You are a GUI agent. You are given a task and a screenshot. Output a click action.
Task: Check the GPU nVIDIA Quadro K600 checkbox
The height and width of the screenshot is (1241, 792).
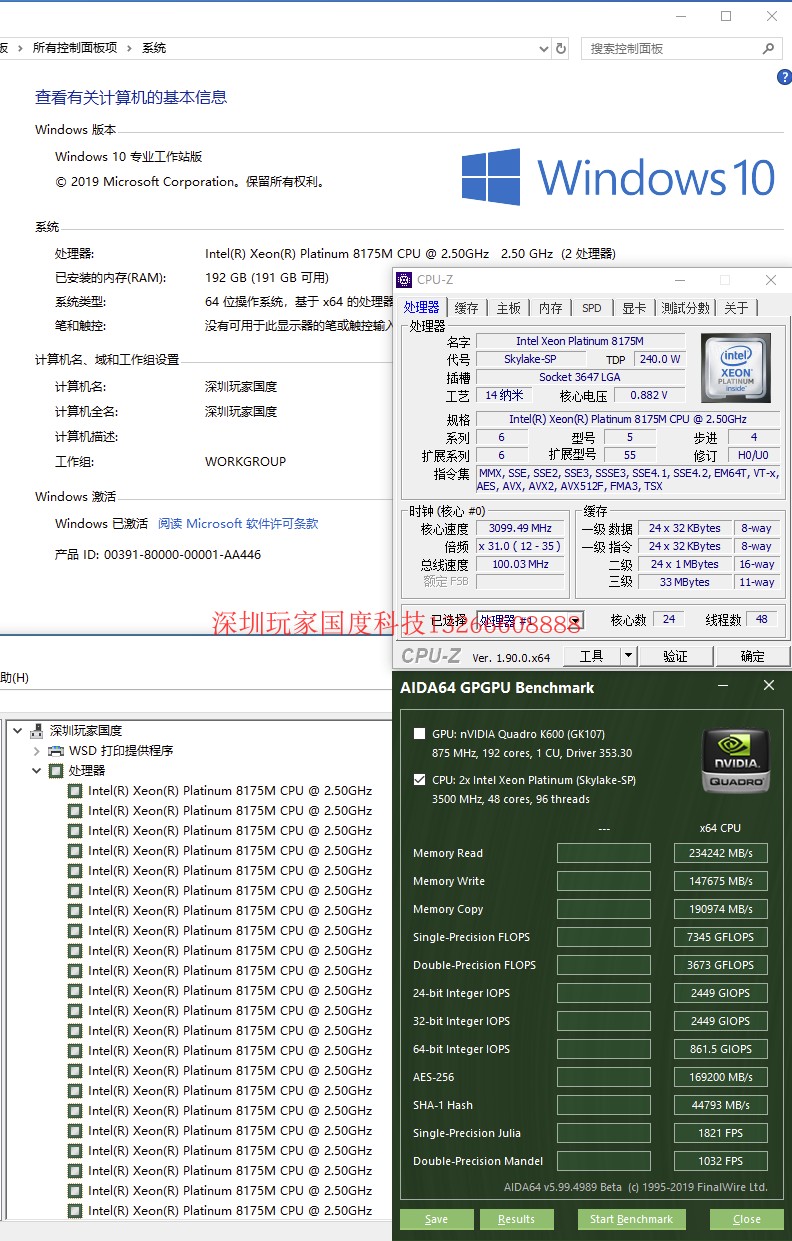[419, 734]
